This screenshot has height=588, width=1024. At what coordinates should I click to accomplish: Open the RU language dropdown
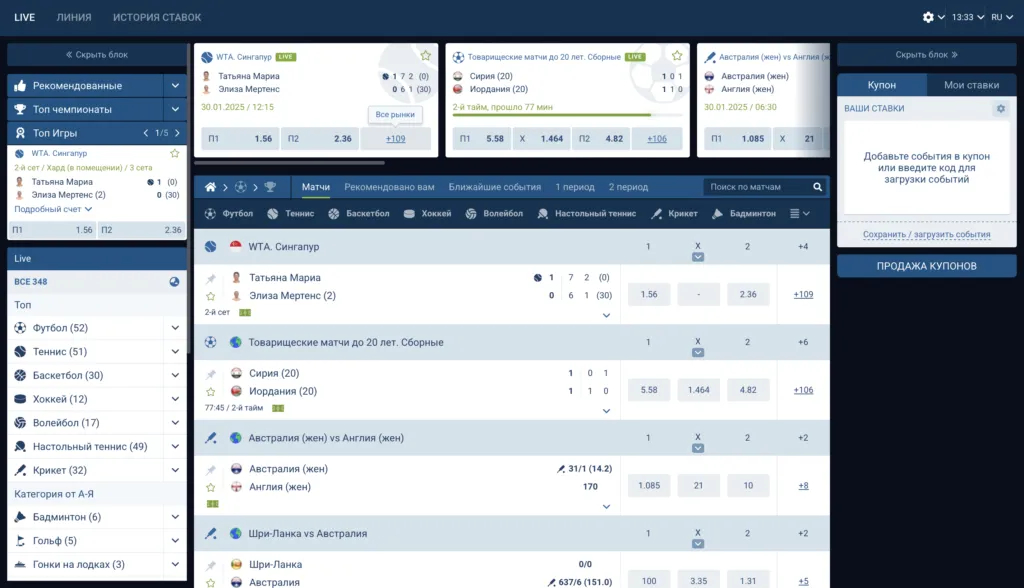coord(1002,17)
